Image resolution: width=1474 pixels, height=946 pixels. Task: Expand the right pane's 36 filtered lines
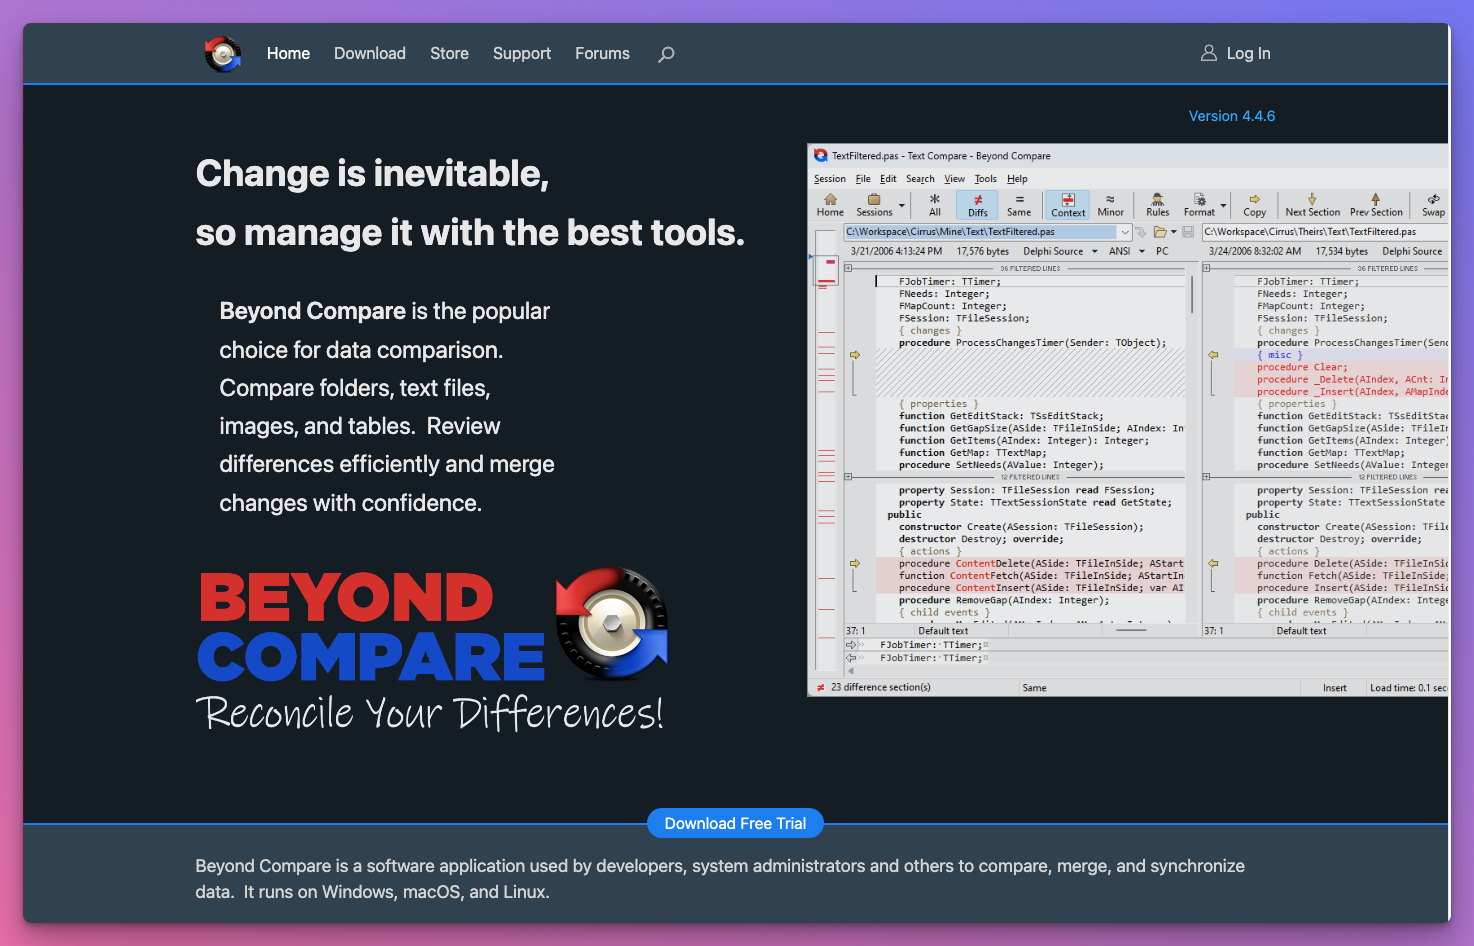click(1206, 268)
